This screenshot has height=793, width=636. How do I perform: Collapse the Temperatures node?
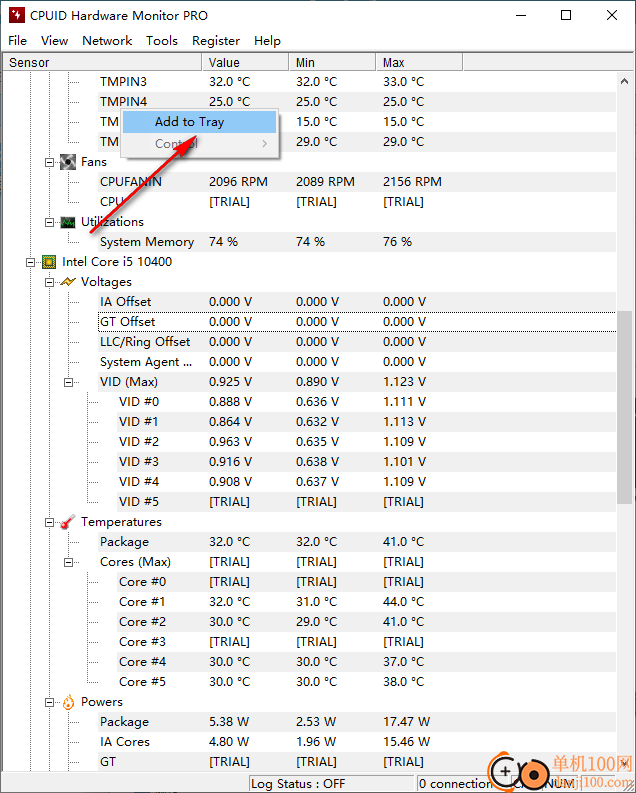(x=50, y=522)
